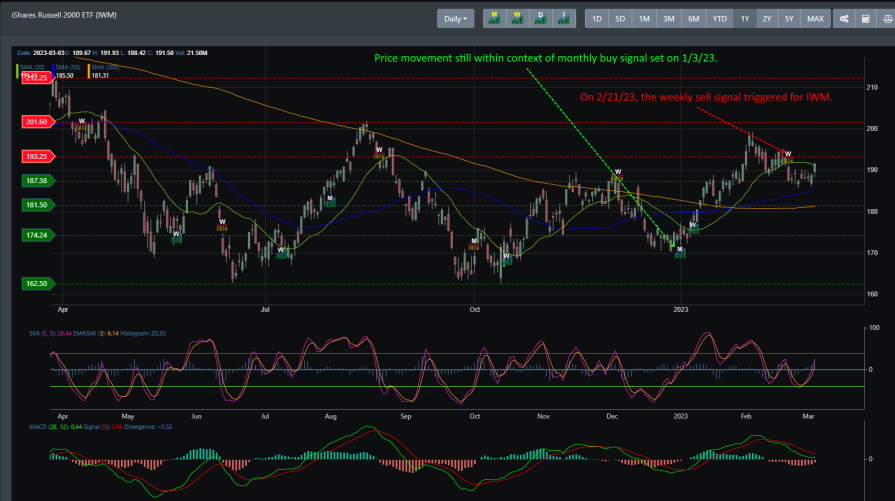Click the balance scales compare icon
The image size is (895, 501).
pyautogui.click(x=886, y=19)
